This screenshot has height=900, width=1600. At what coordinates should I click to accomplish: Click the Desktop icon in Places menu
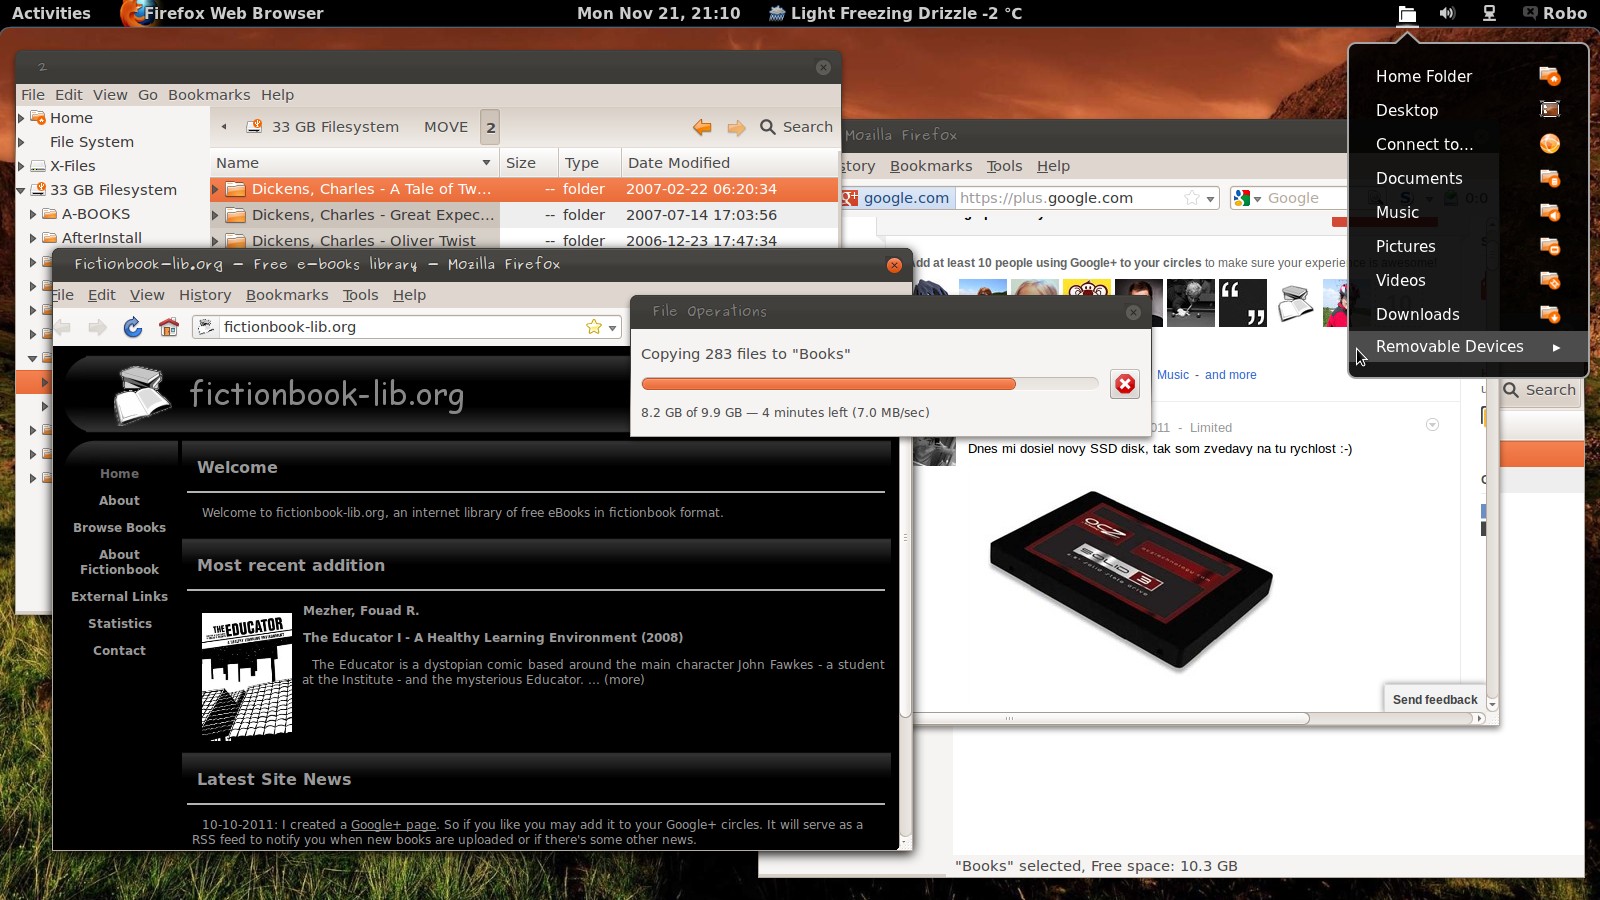click(1549, 110)
